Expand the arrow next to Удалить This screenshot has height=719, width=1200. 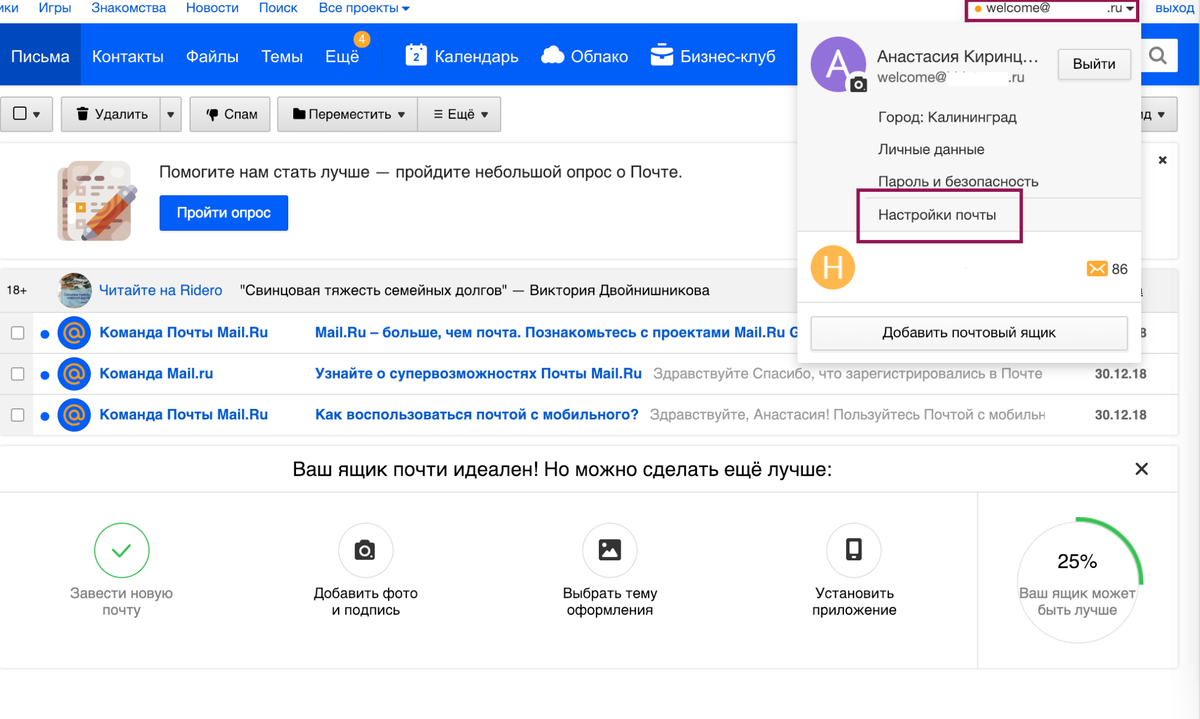click(171, 114)
